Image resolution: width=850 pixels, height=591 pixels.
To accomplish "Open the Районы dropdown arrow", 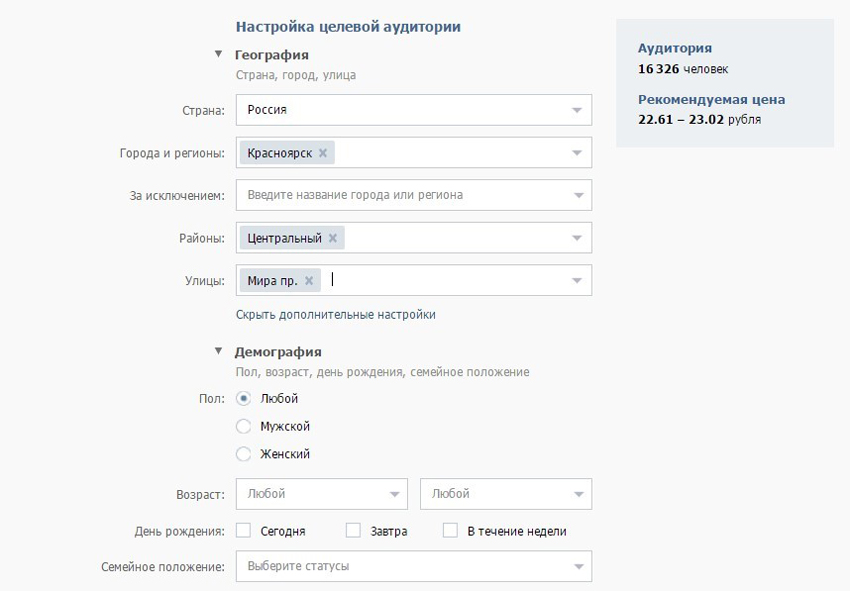I will coord(577,238).
